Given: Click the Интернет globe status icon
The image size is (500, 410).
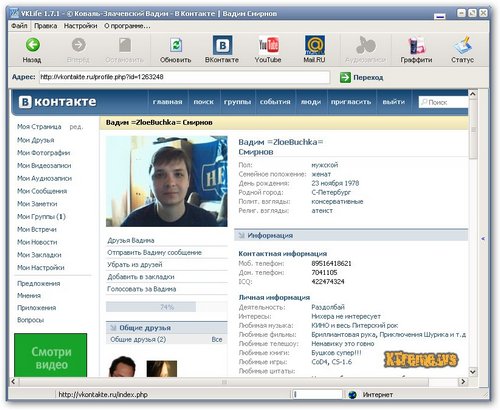Looking at the screenshot, I should point(352,395).
